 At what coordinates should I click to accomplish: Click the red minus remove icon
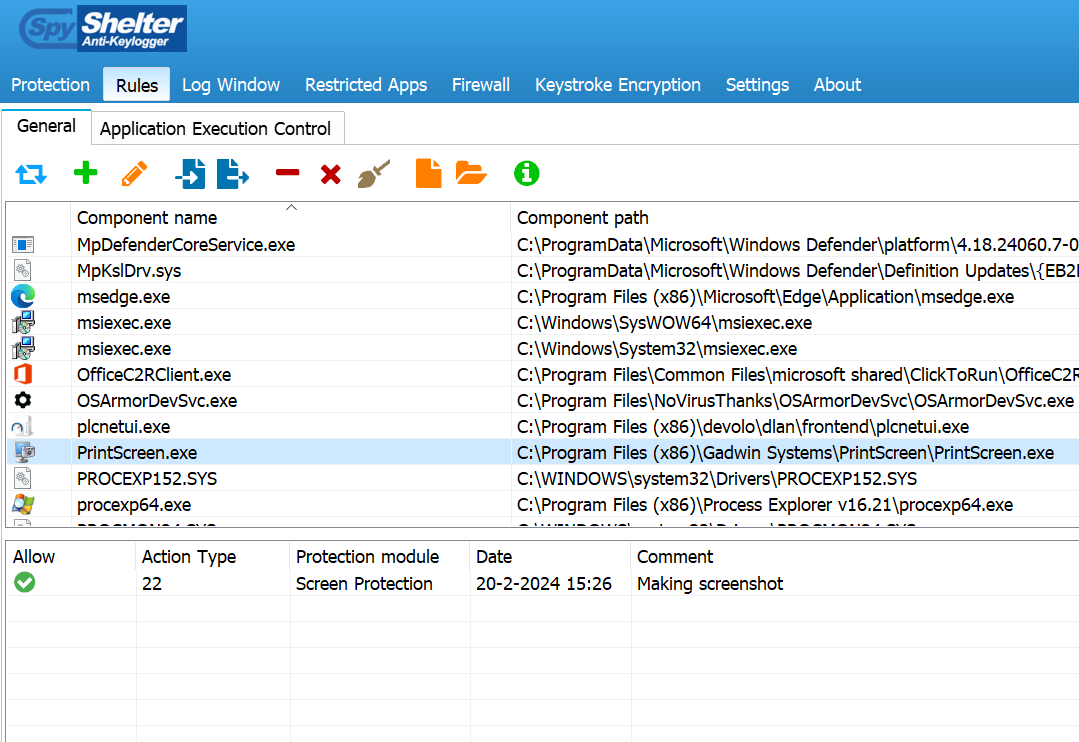(287, 174)
